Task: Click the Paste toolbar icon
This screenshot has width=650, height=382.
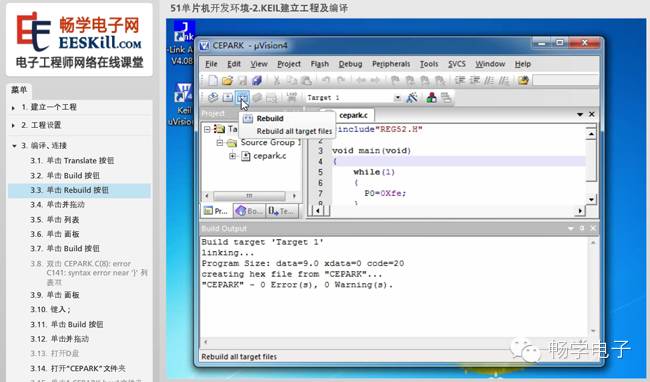Action: coord(306,80)
